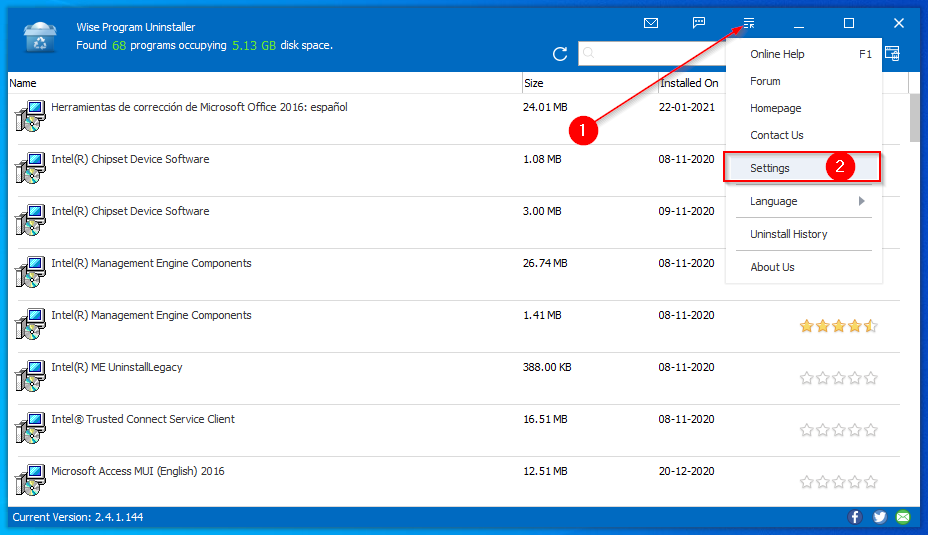Click the magnifier icon in search box
This screenshot has height=535, width=928.
click(588, 53)
